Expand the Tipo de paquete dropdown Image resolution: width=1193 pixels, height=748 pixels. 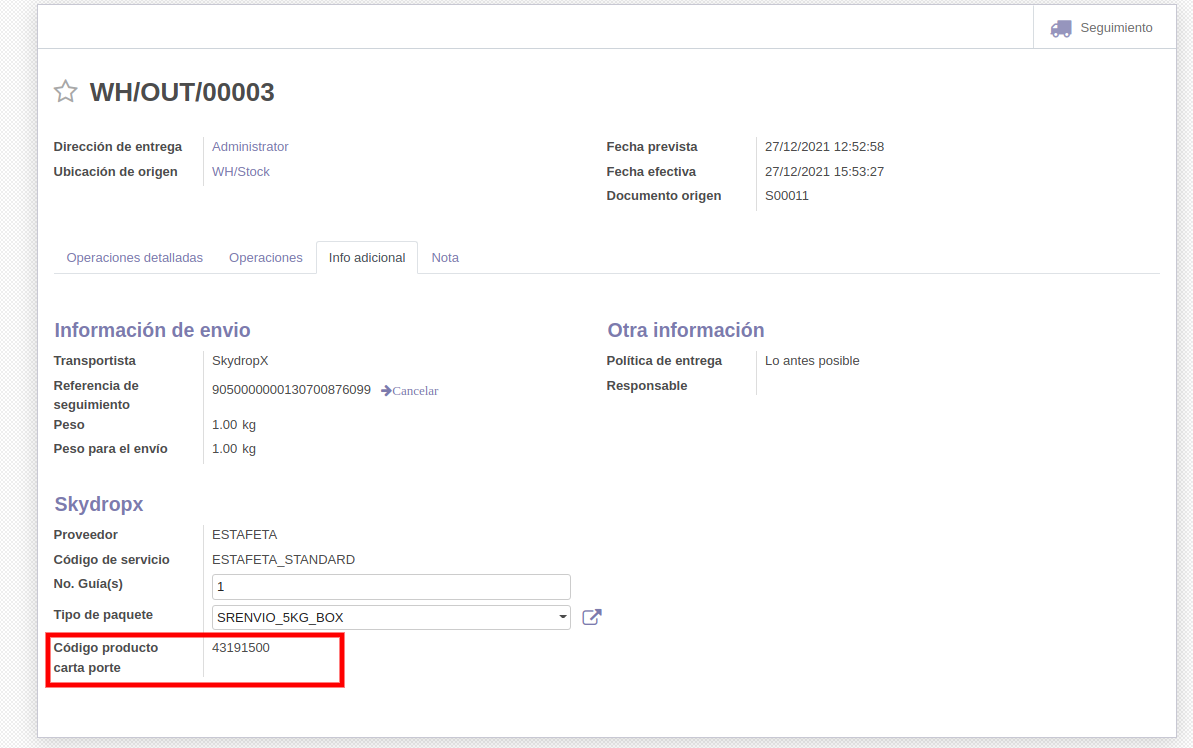click(391, 618)
